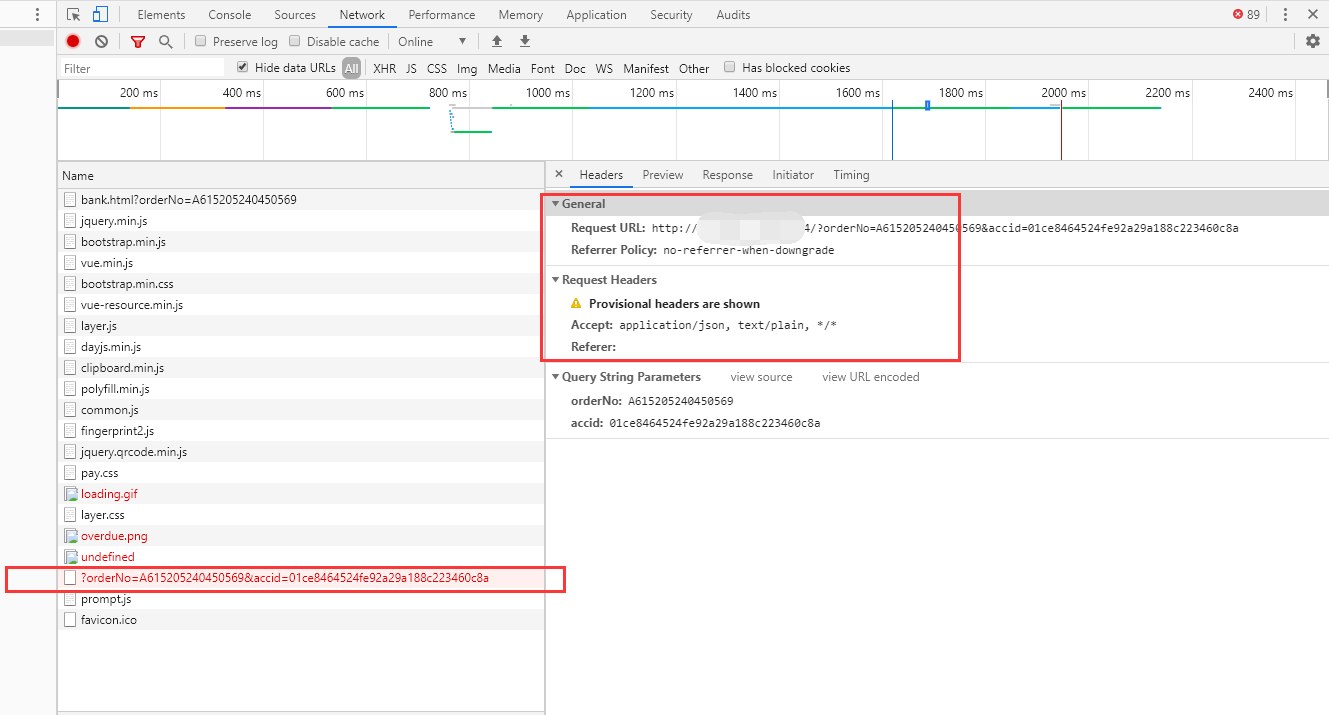Viewport: 1329px width, 715px height.
Task: Click the warning triangle icon
Action: 576,303
